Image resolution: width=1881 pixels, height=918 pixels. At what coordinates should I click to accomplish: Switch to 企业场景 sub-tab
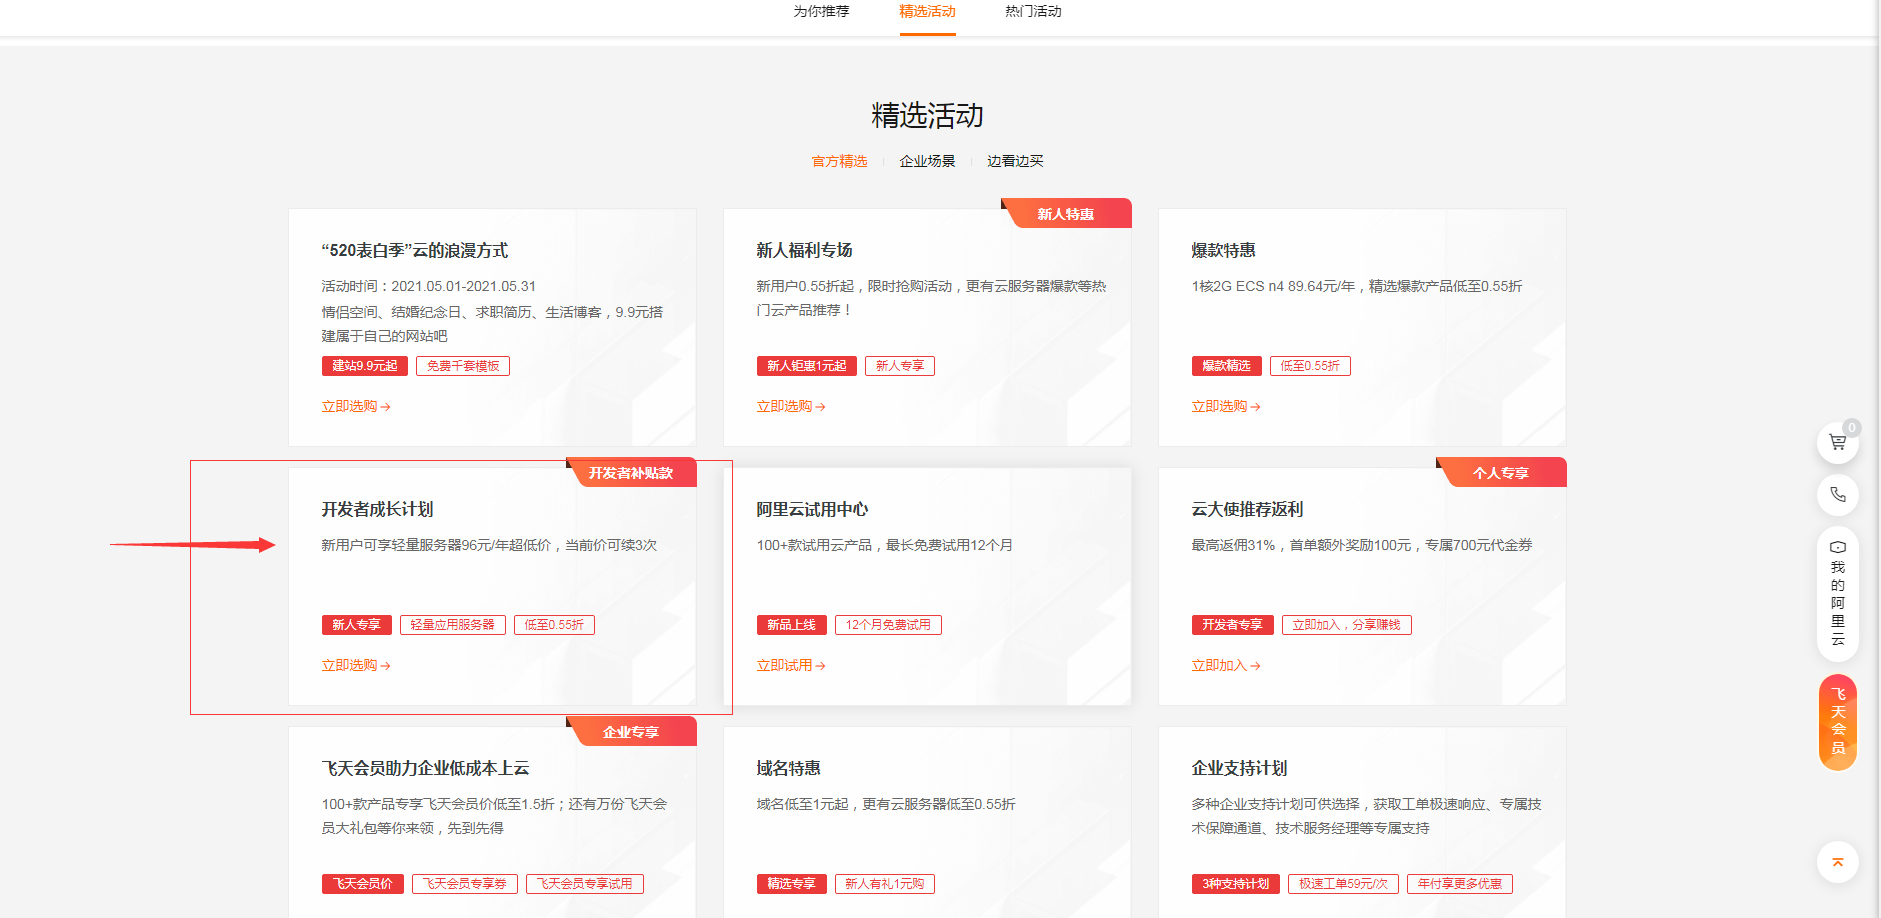click(x=927, y=161)
